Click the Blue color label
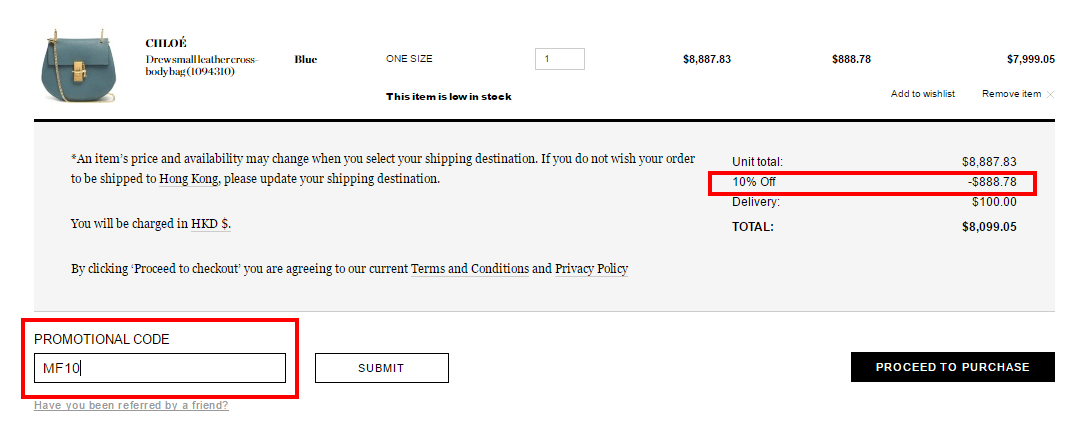Viewport: 1077px width, 441px height. [x=306, y=60]
